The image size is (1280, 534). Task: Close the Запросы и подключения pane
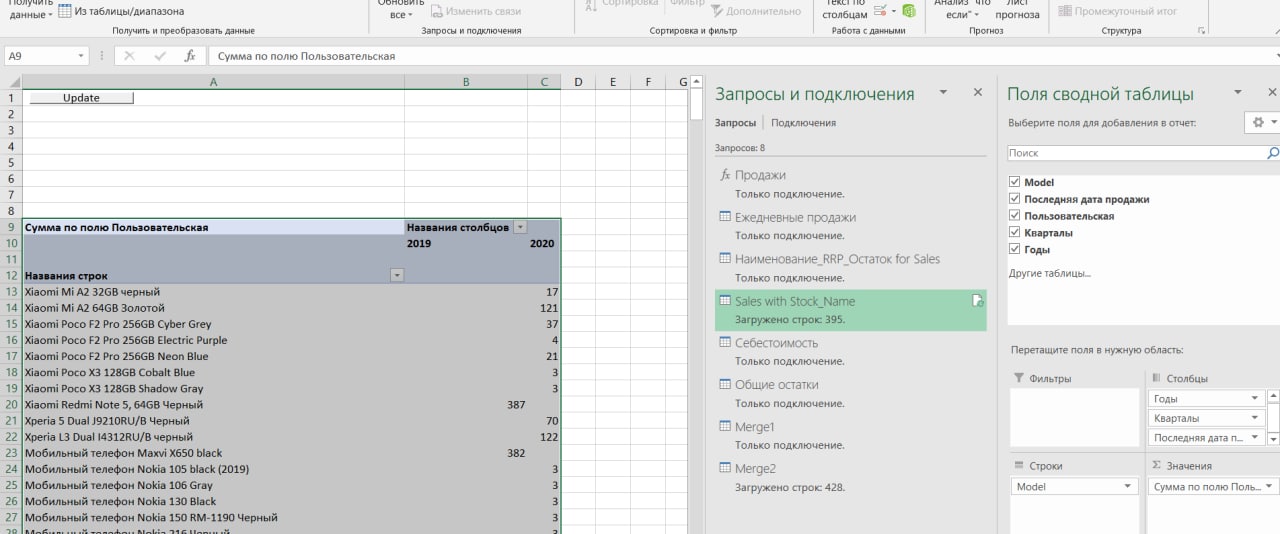978,92
